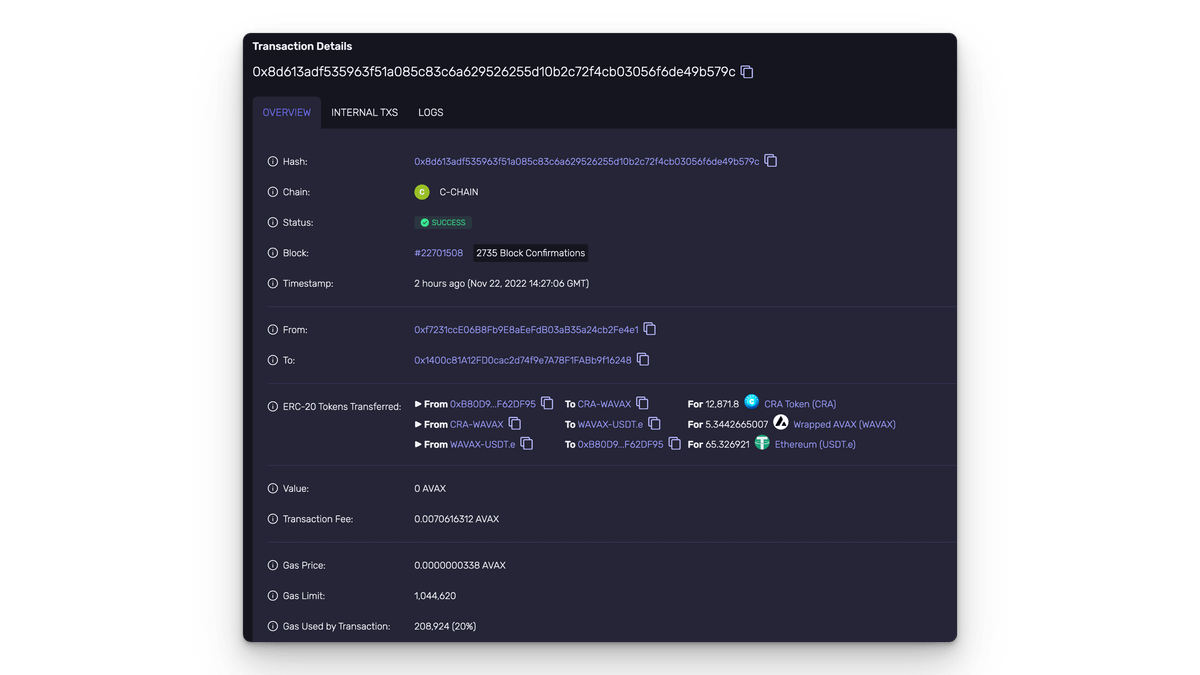
Task: Select the Overview tab
Action: [286, 113]
